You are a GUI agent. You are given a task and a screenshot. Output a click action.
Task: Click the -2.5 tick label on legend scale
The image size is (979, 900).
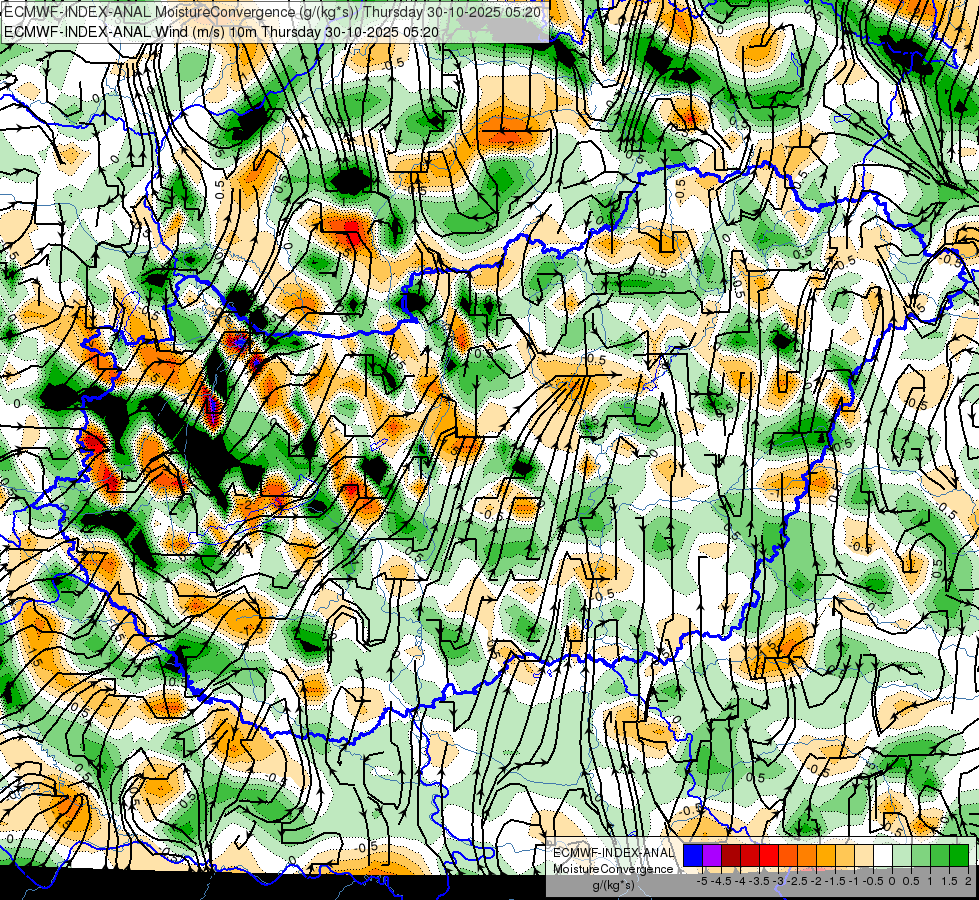pyautogui.click(x=797, y=881)
